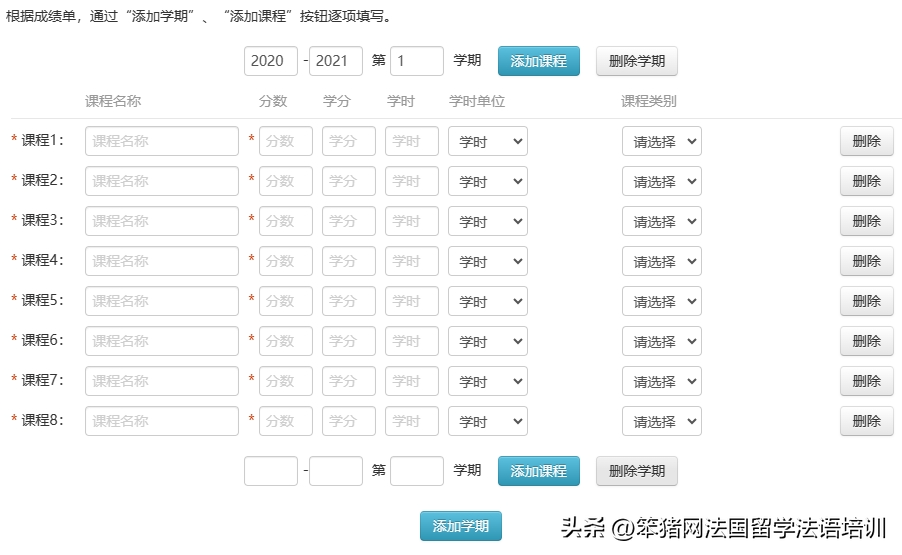Click the 学分 field in 课程6 row
902x555 pixels.
[348, 342]
